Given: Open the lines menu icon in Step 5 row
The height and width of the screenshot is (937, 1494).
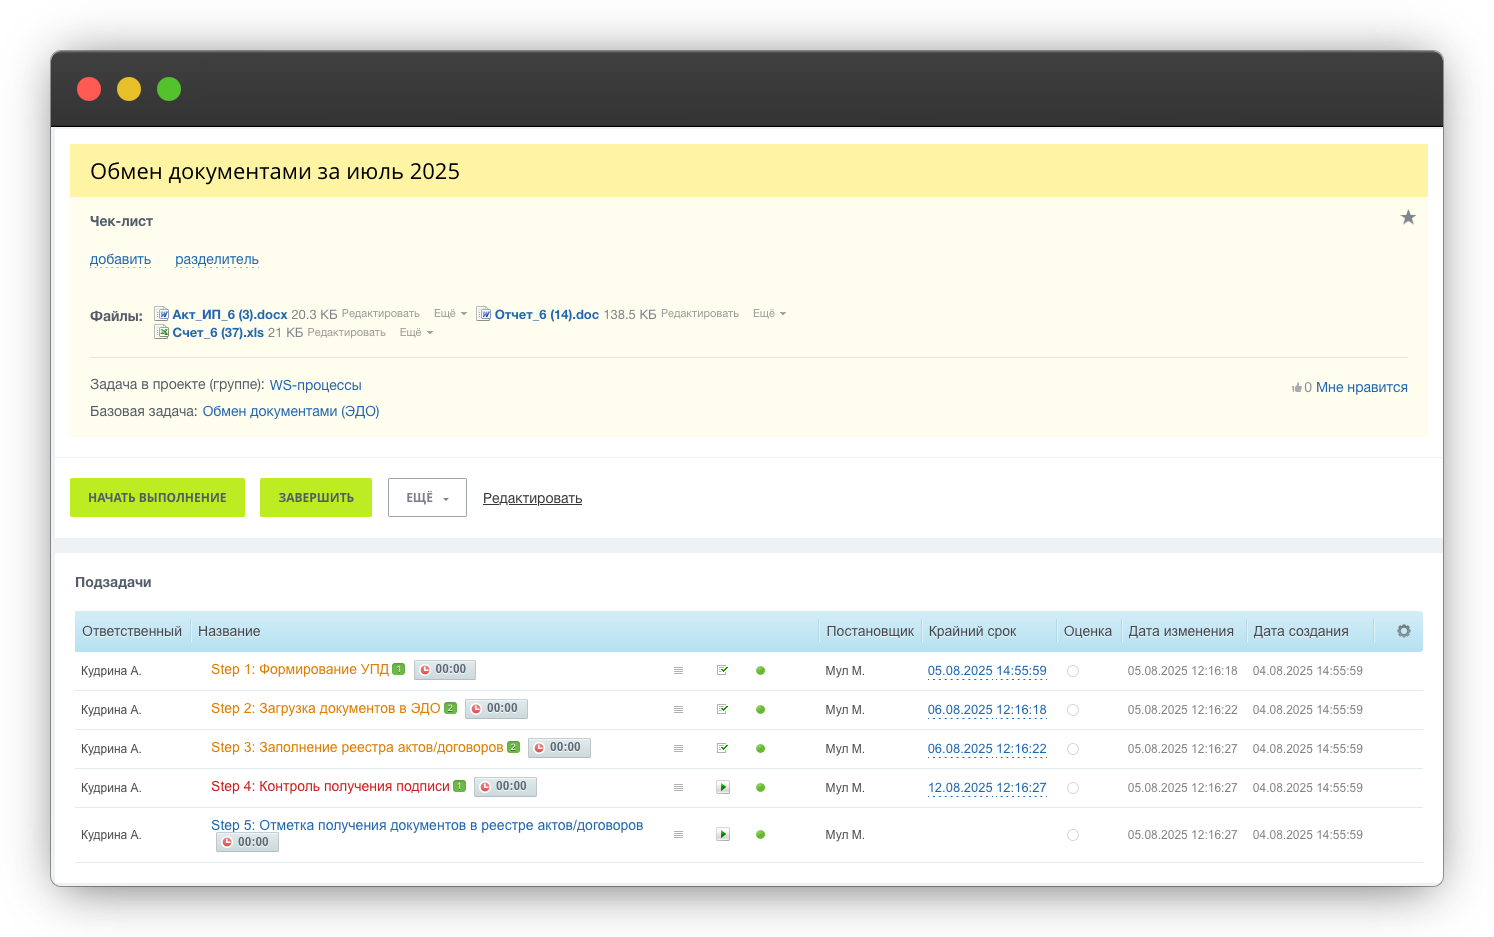Looking at the screenshot, I should coord(678,835).
